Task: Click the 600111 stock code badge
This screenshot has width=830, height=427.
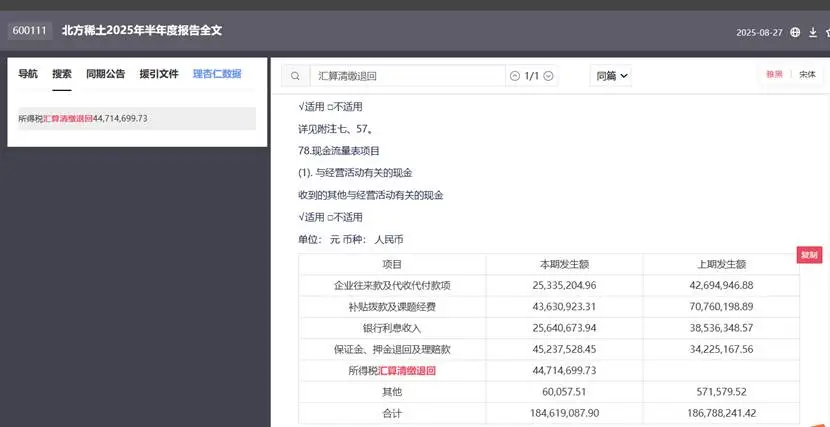Action: pos(30,30)
